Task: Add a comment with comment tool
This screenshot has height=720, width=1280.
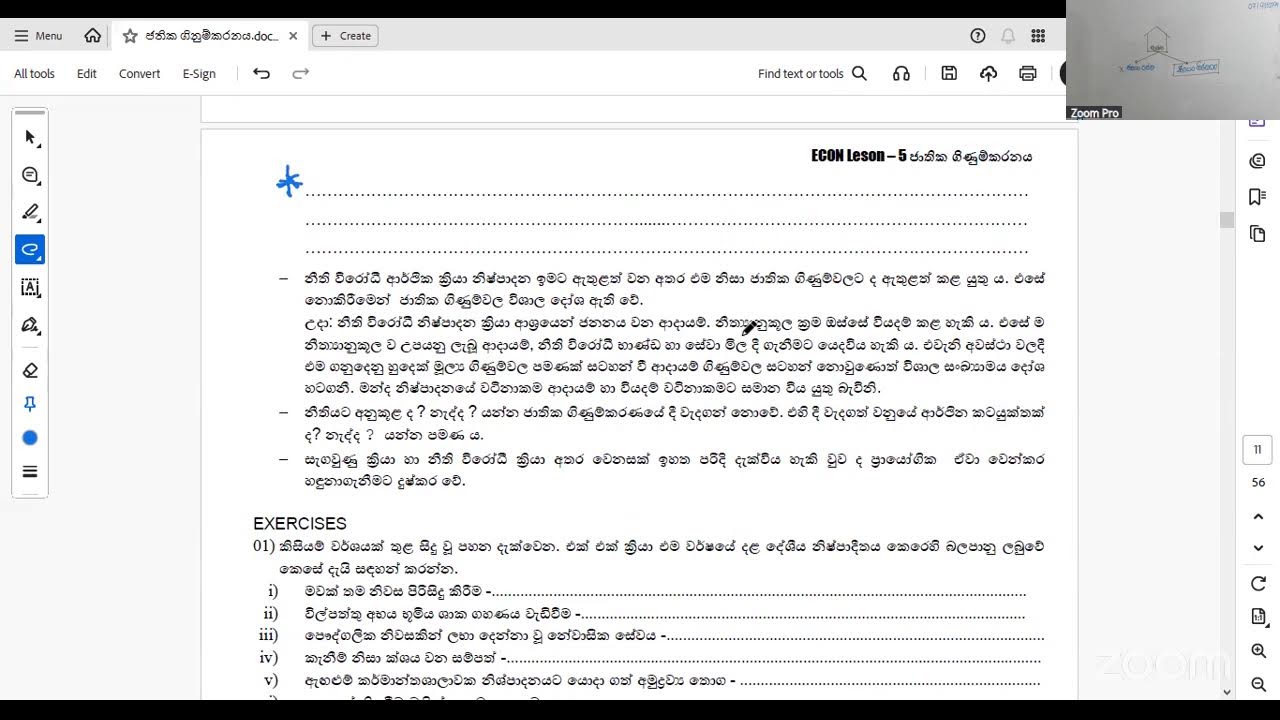Action: (30, 175)
